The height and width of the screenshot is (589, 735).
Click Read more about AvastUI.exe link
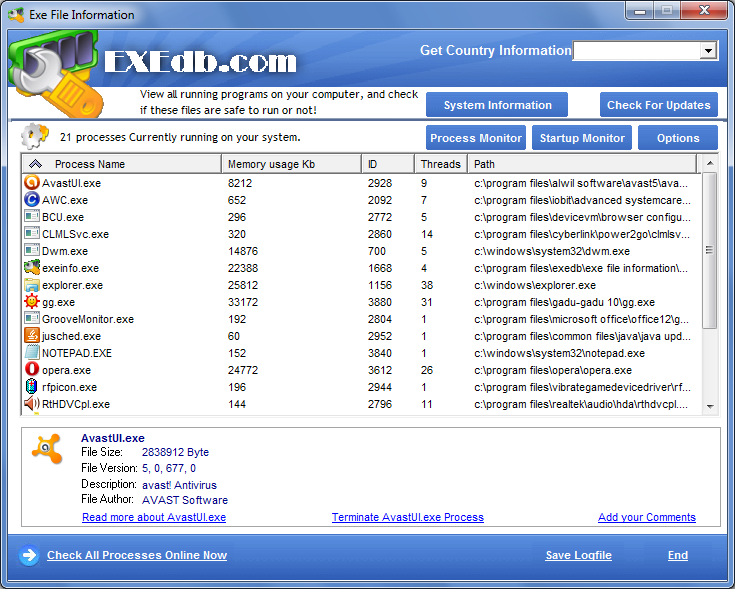154,517
